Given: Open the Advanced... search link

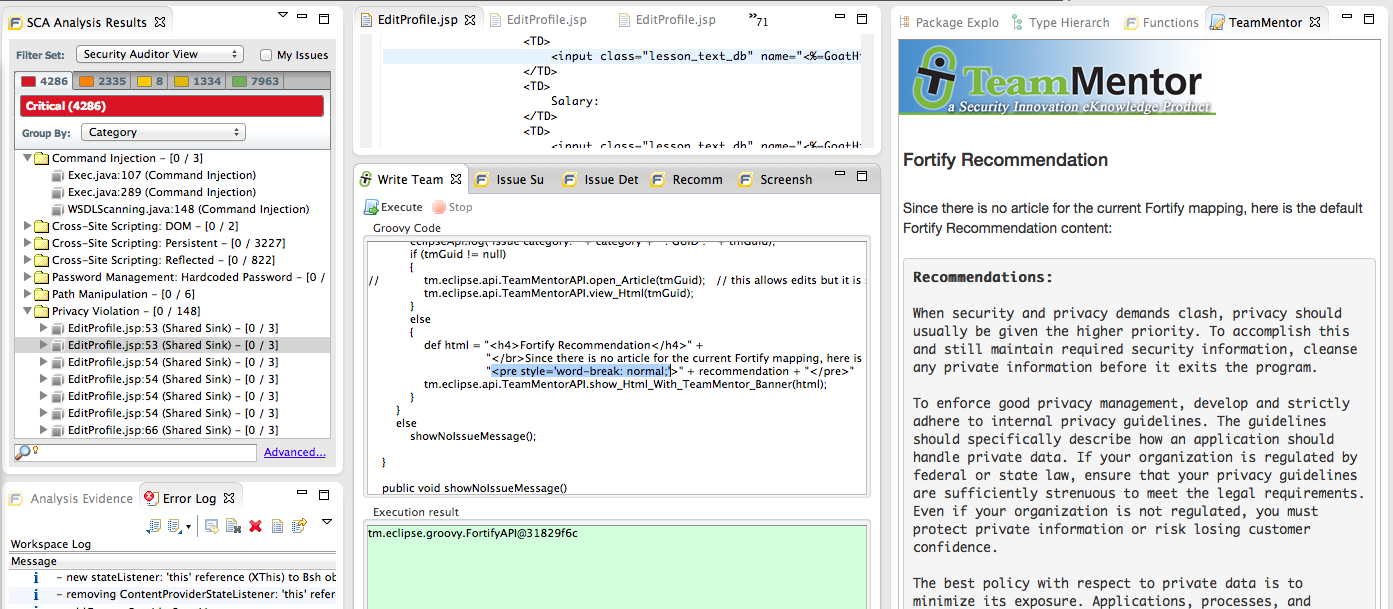Looking at the screenshot, I should pos(294,453).
